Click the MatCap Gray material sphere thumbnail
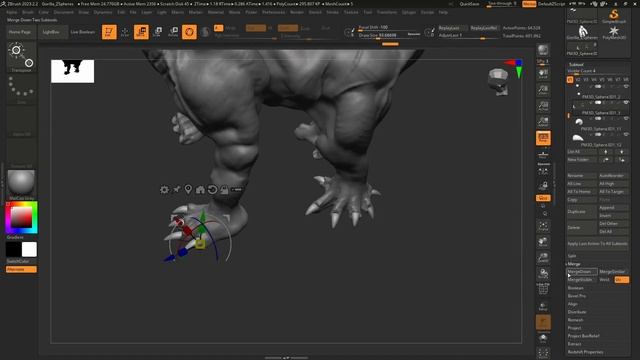Image resolution: width=640 pixels, height=360 pixels. point(21,182)
